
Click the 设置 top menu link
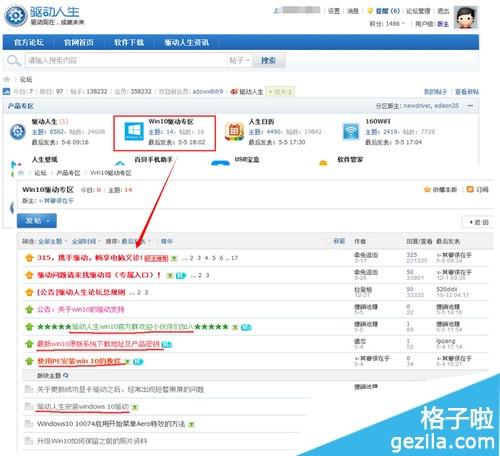coord(334,11)
